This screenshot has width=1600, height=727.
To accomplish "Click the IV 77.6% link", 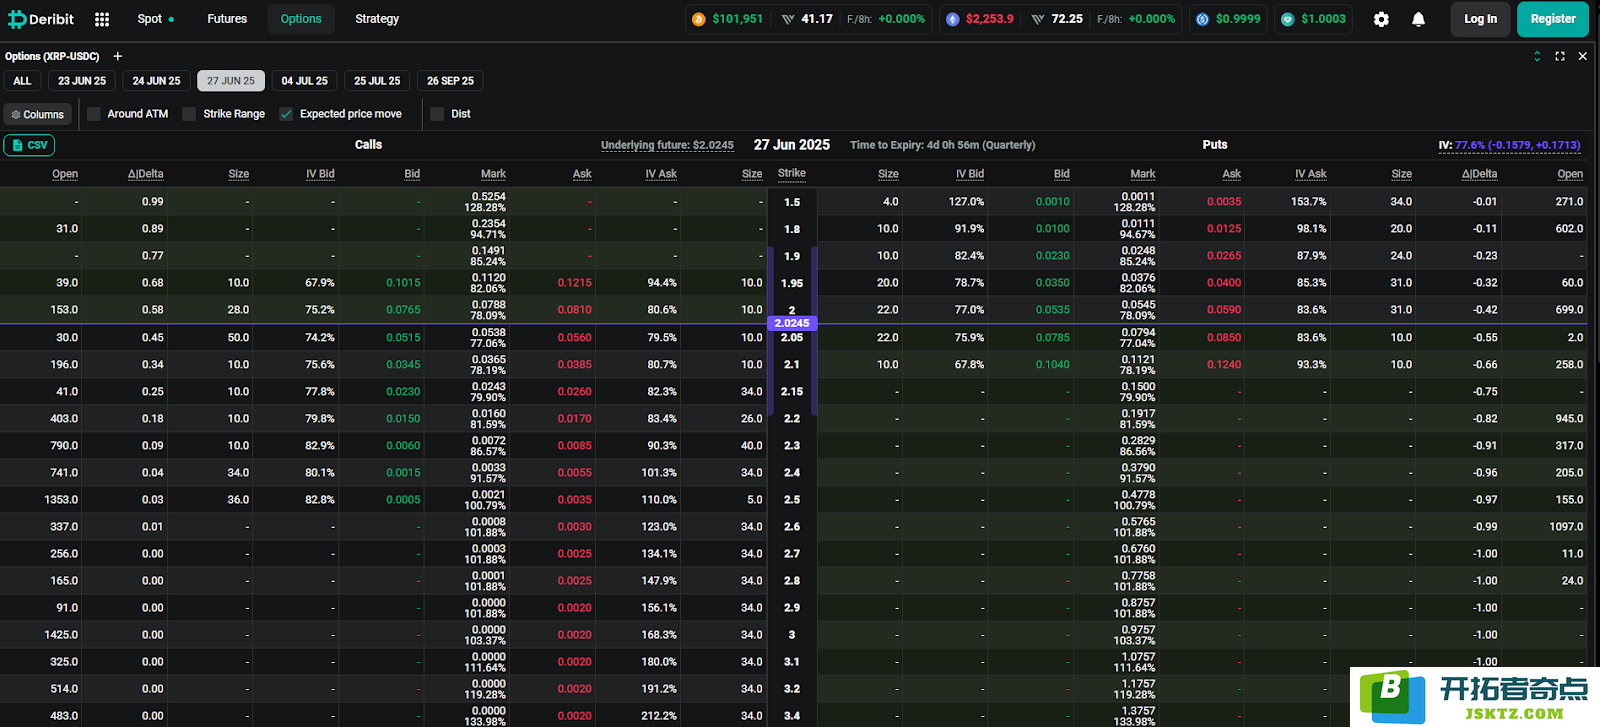I will 1509,145.
